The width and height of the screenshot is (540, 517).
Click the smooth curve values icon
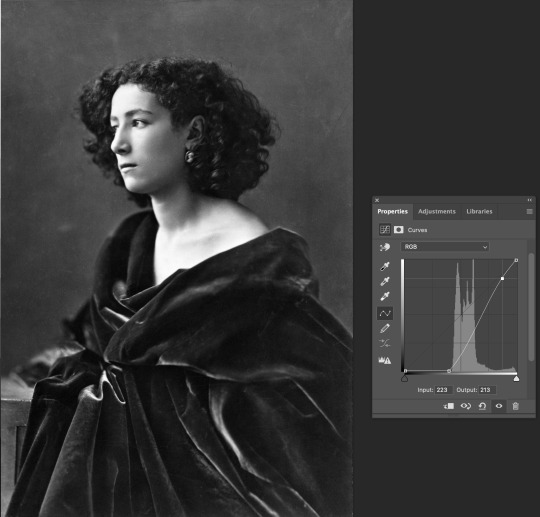pos(385,343)
